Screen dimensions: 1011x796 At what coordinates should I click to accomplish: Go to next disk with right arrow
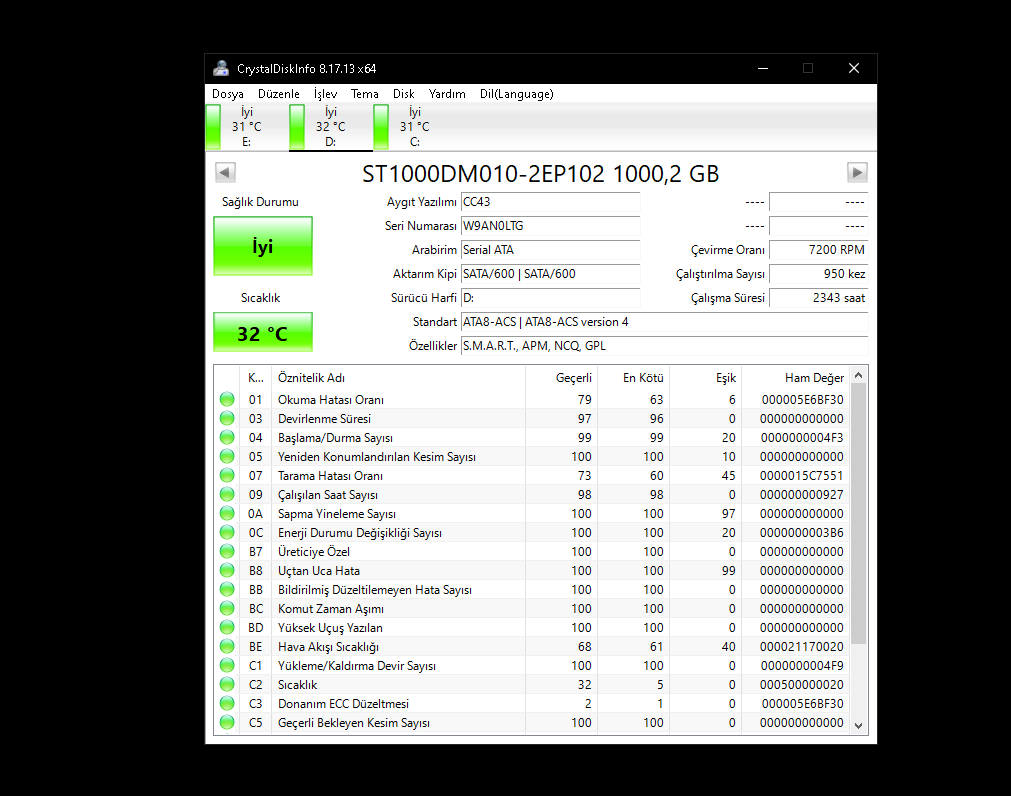click(x=857, y=173)
